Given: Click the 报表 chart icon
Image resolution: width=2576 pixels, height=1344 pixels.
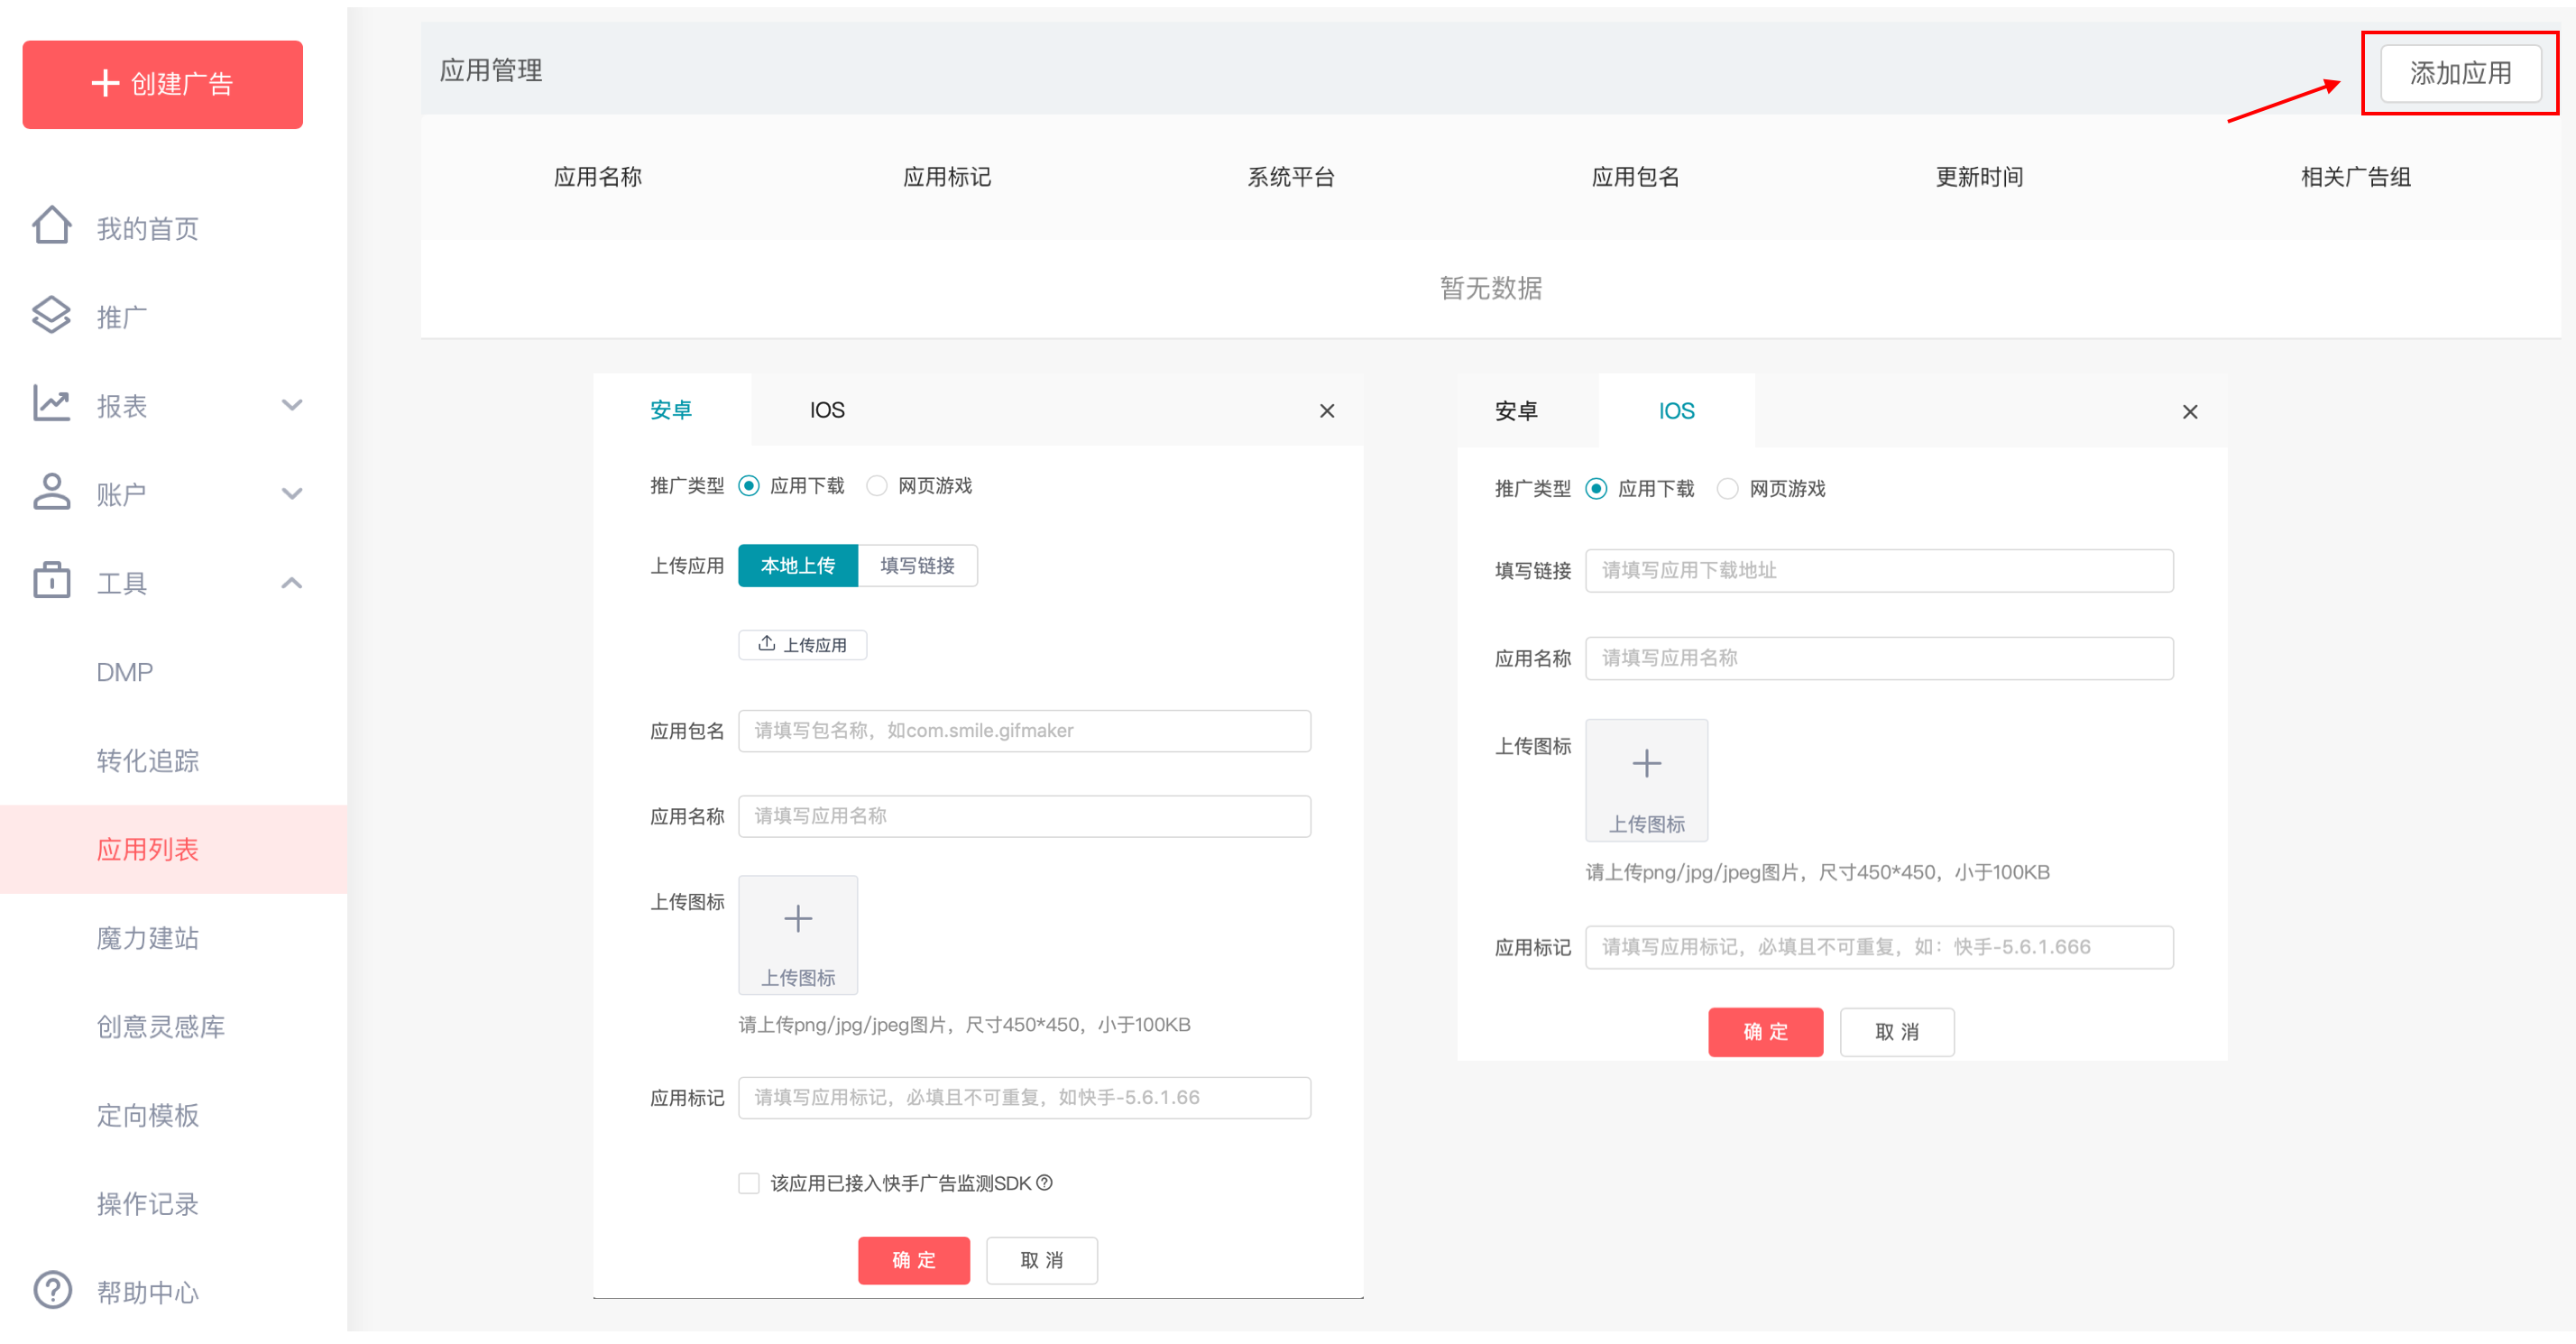Looking at the screenshot, I should [x=52, y=405].
